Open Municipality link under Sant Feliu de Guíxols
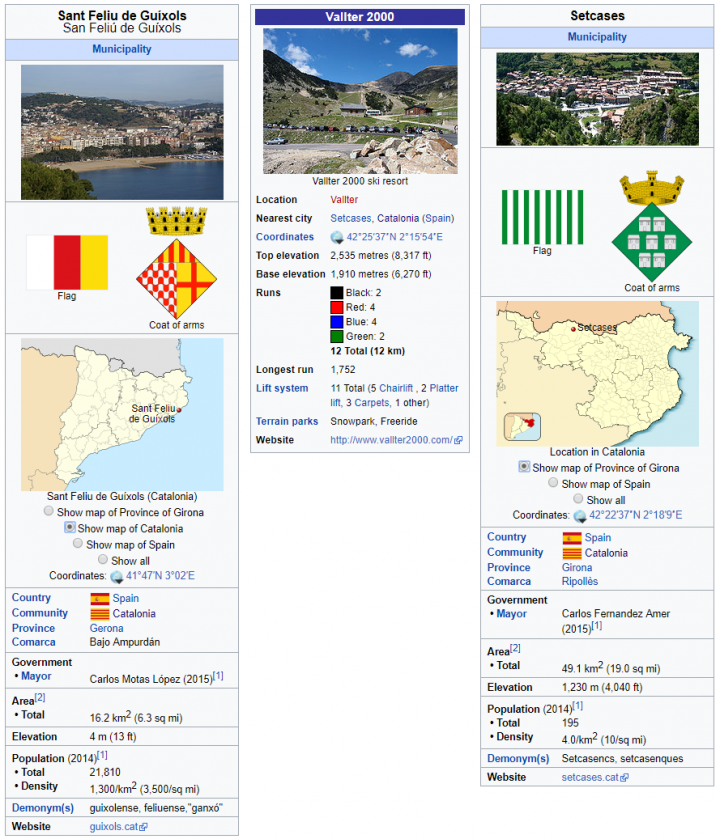Image resolution: width=720 pixels, height=839 pixels. (122, 49)
